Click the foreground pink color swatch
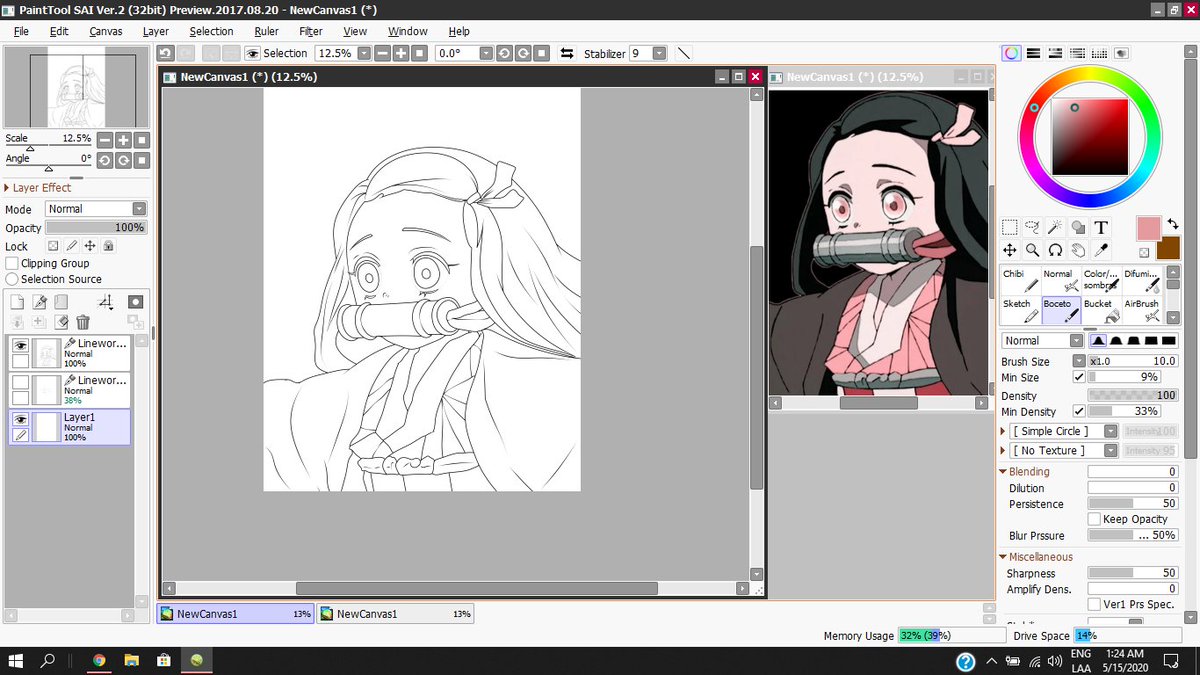 point(1148,228)
